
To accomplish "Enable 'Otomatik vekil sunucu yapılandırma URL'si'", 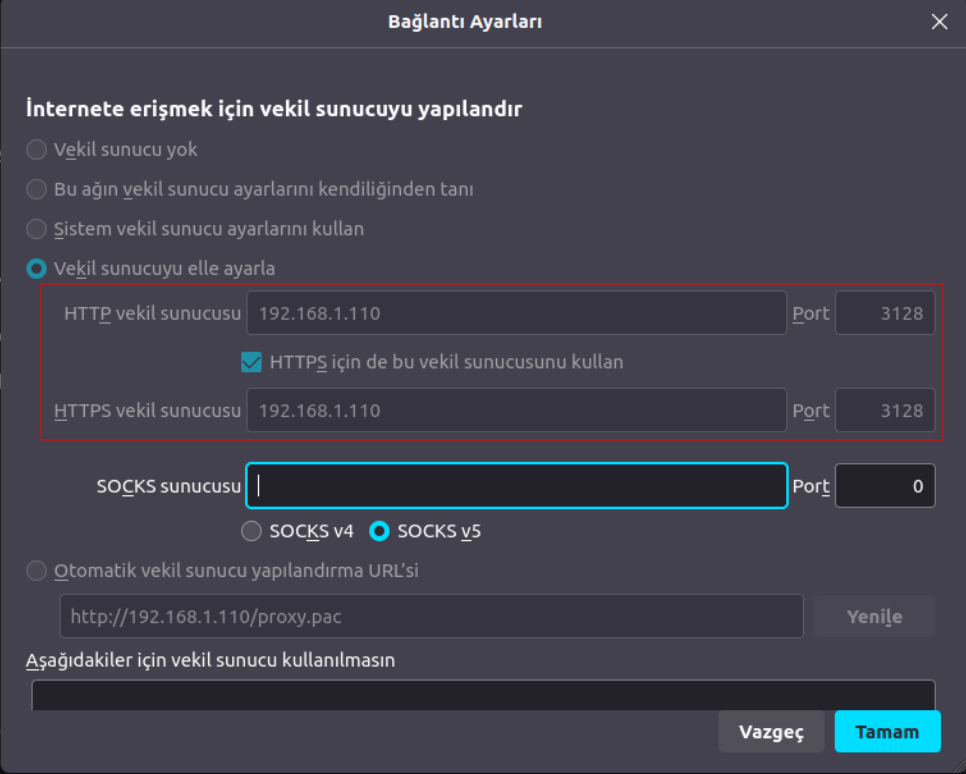I will pos(37,571).
